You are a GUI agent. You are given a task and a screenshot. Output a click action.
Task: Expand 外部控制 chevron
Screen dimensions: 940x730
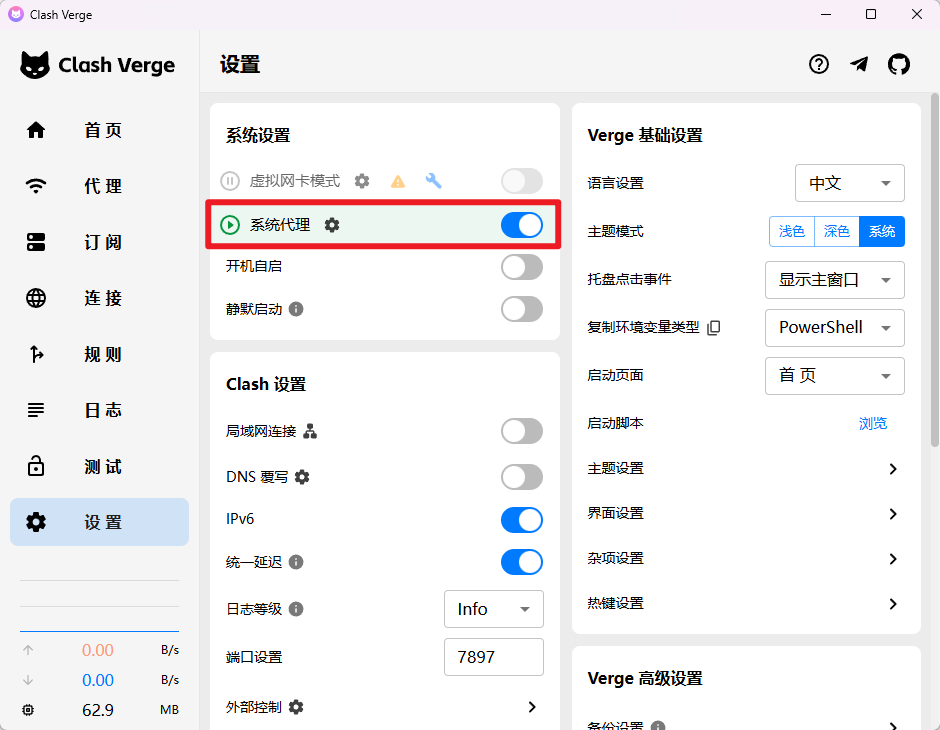532,707
